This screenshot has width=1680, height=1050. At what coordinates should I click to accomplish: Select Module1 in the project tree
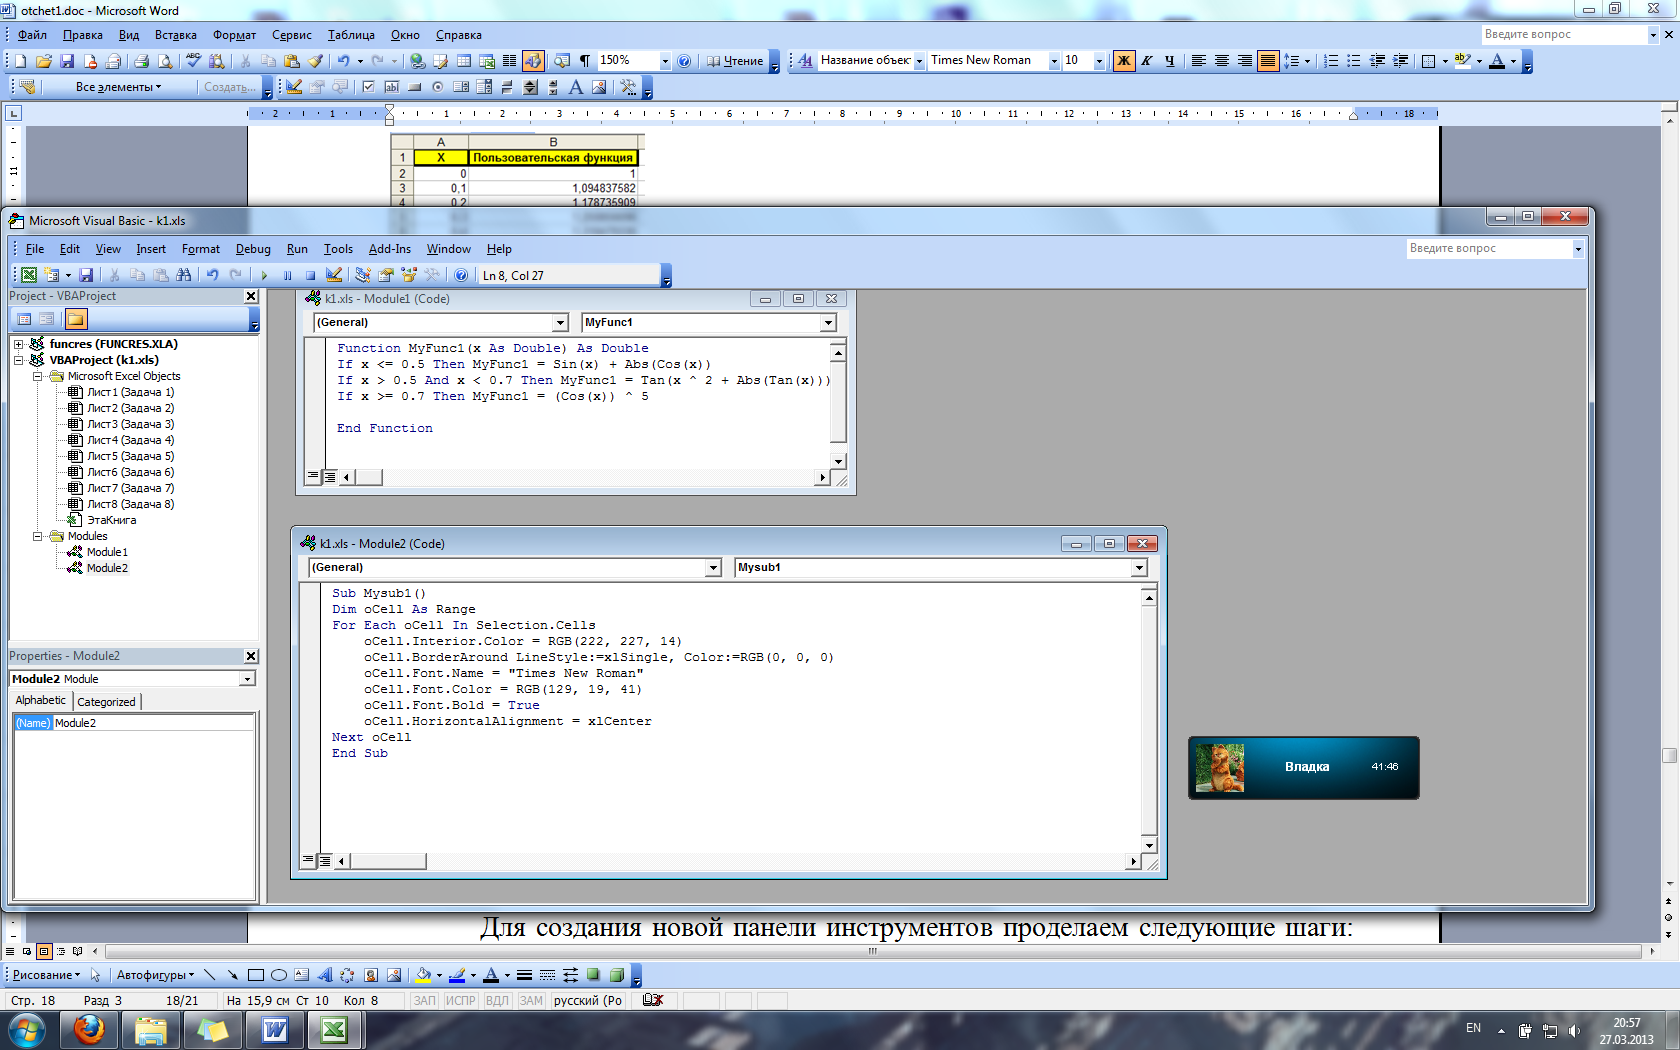(107, 552)
